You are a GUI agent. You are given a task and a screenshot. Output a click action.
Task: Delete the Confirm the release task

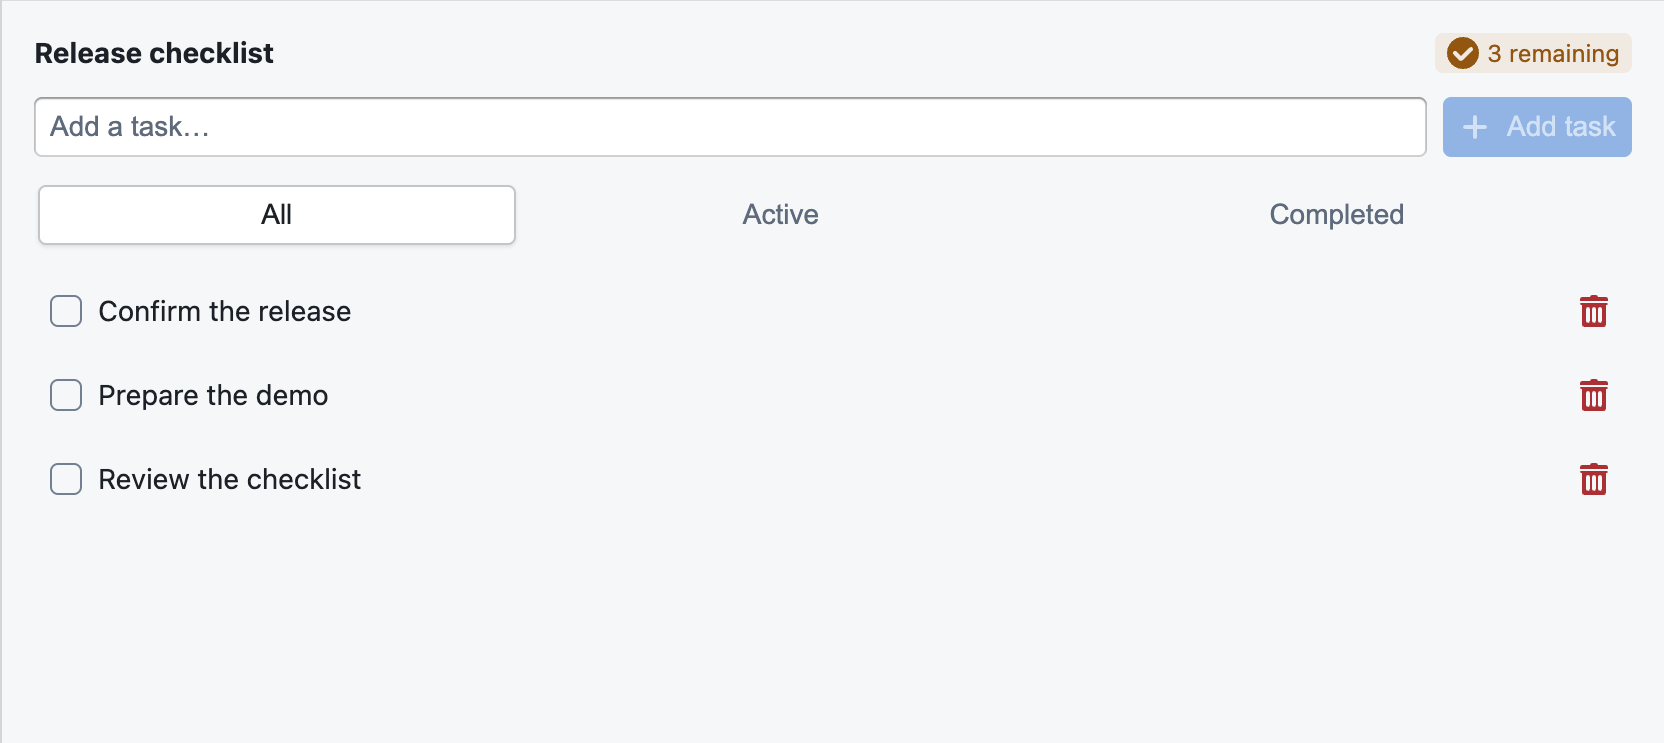(x=1593, y=311)
